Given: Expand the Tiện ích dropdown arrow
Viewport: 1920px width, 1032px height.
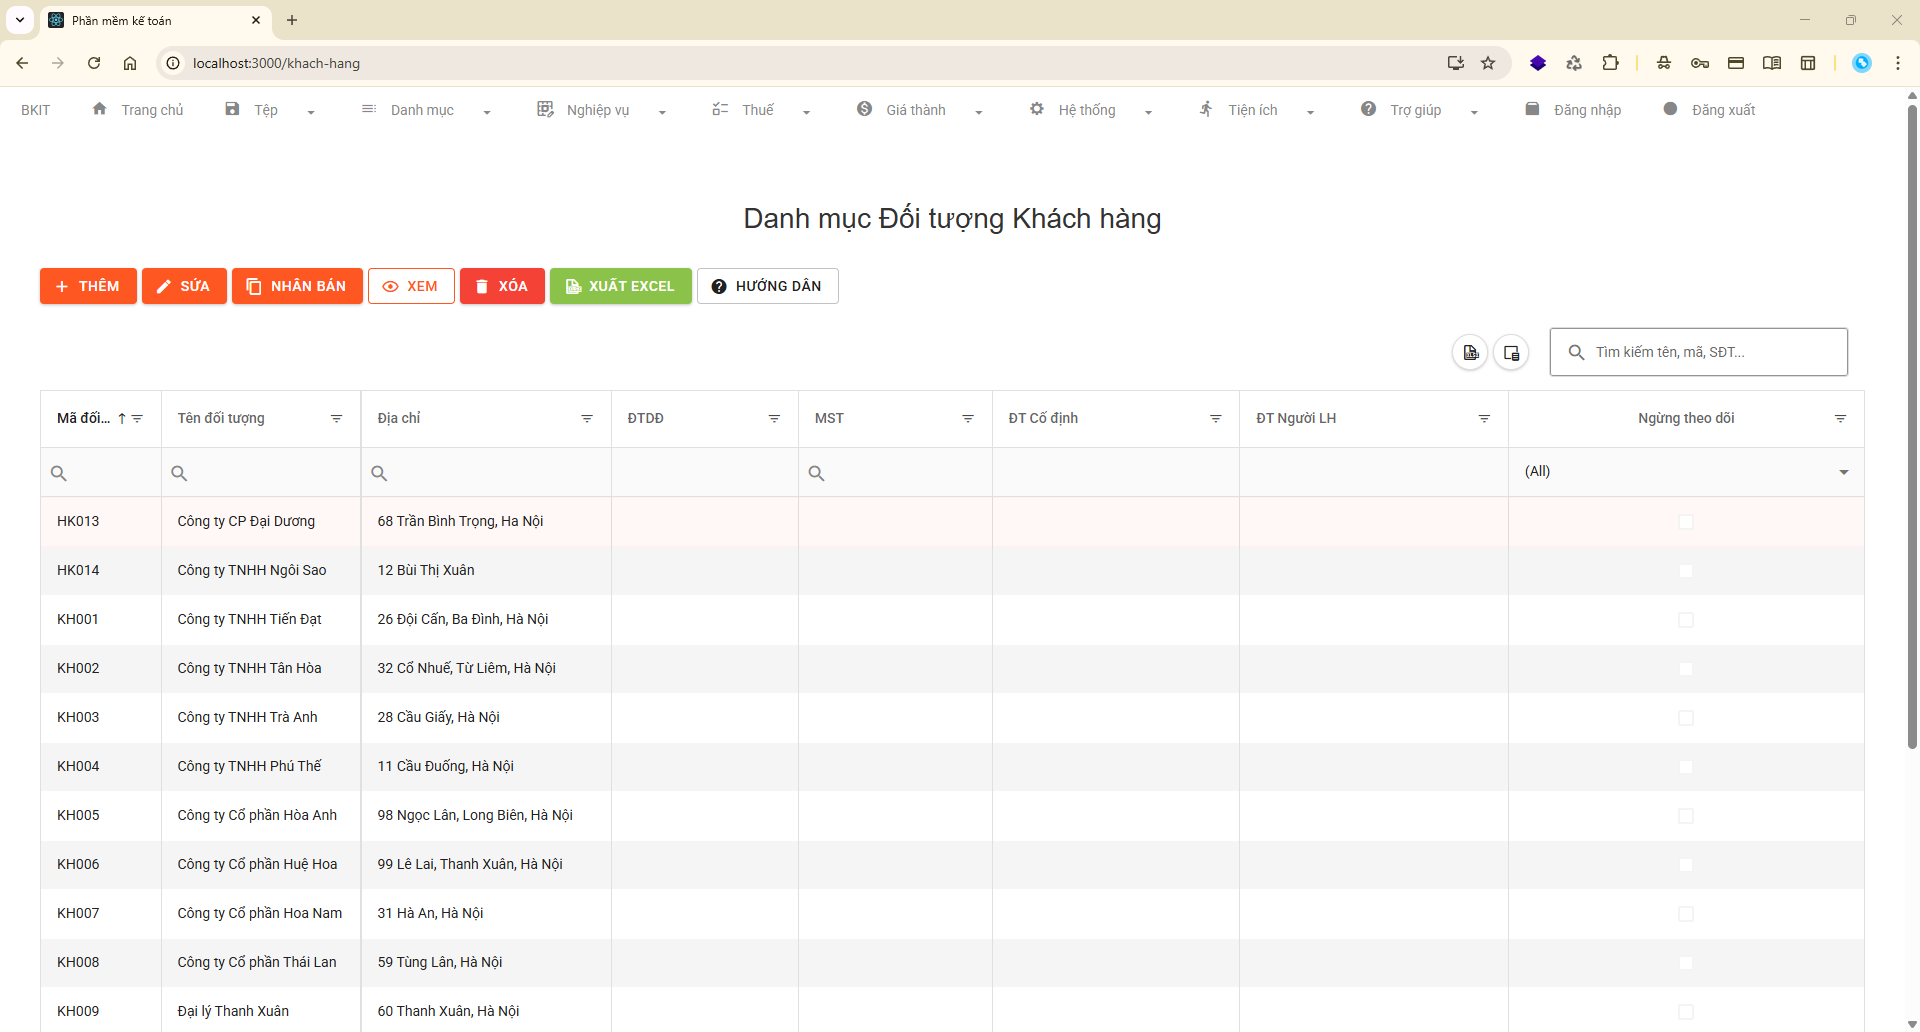Looking at the screenshot, I should coord(1310,112).
